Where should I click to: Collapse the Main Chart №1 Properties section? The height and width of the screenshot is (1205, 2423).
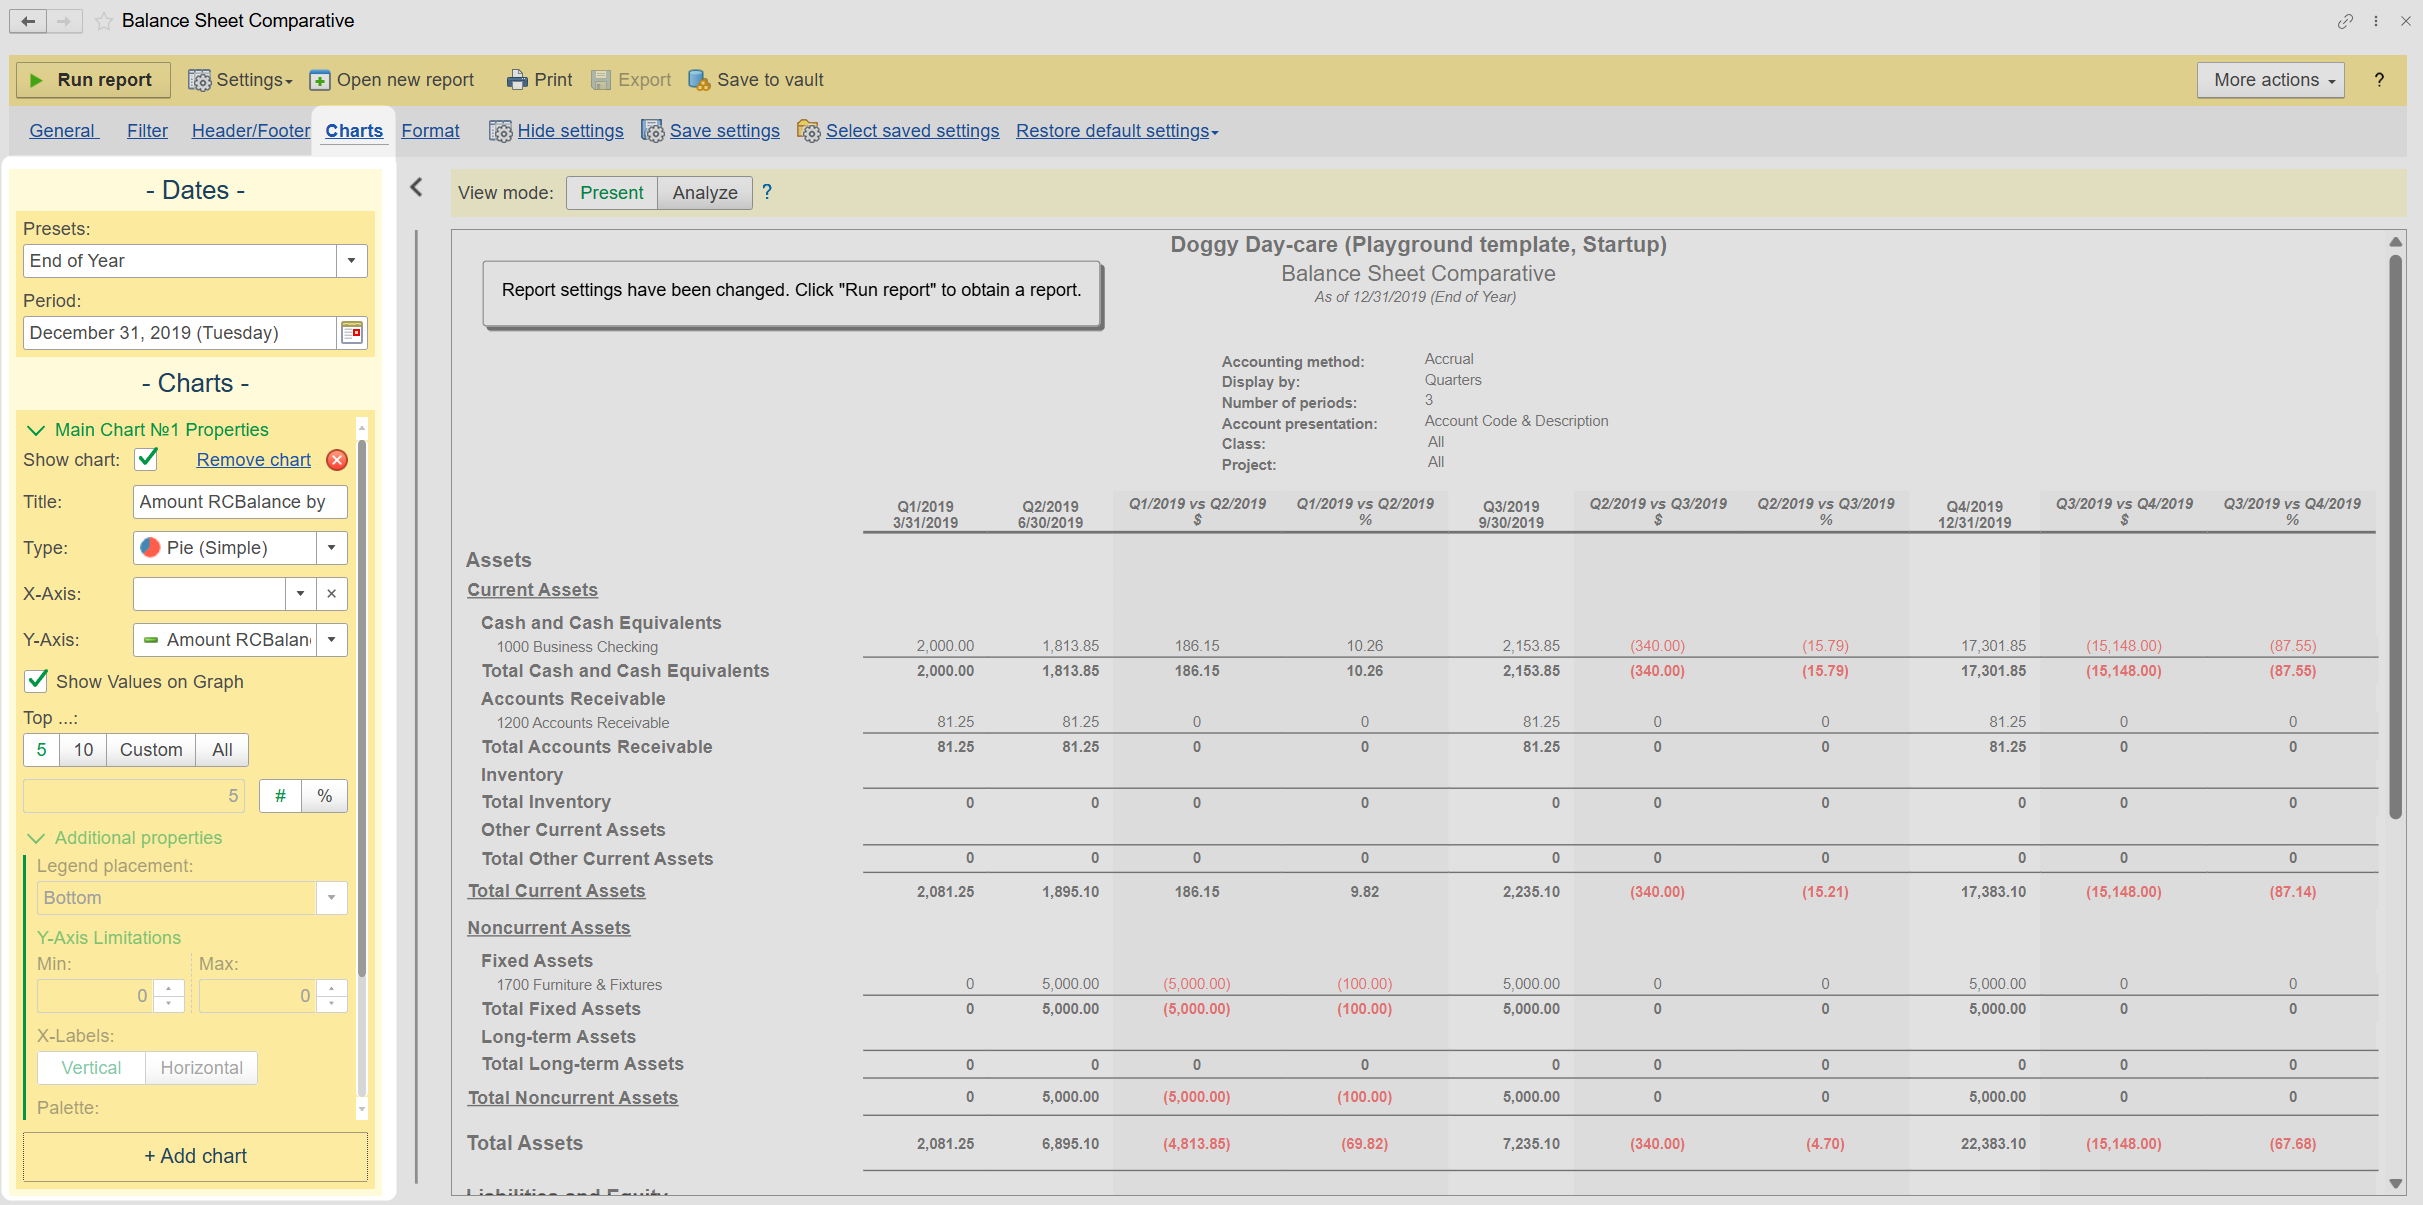(x=36, y=430)
